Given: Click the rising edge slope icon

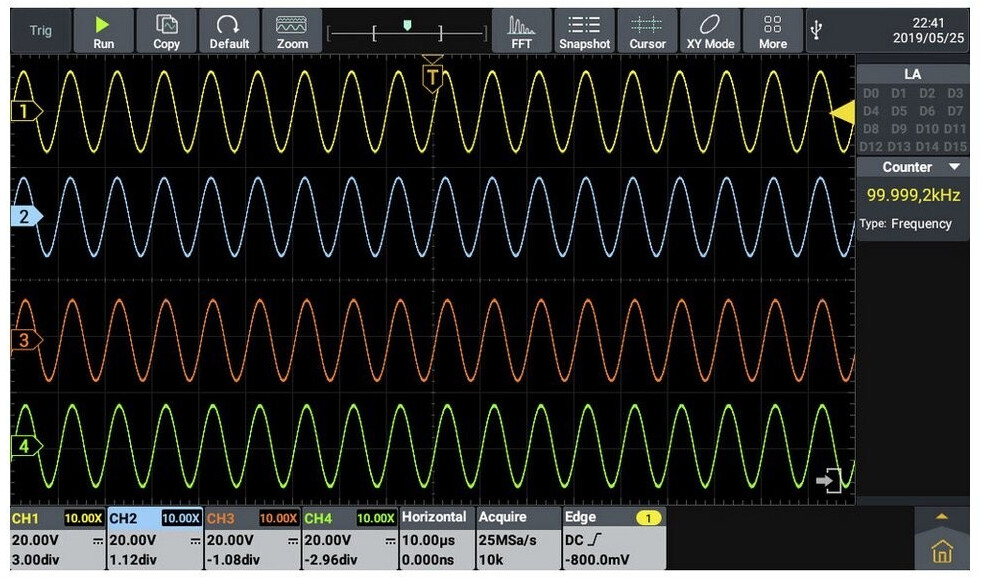Looking at the screenshot, I should (x=596, y=539).
